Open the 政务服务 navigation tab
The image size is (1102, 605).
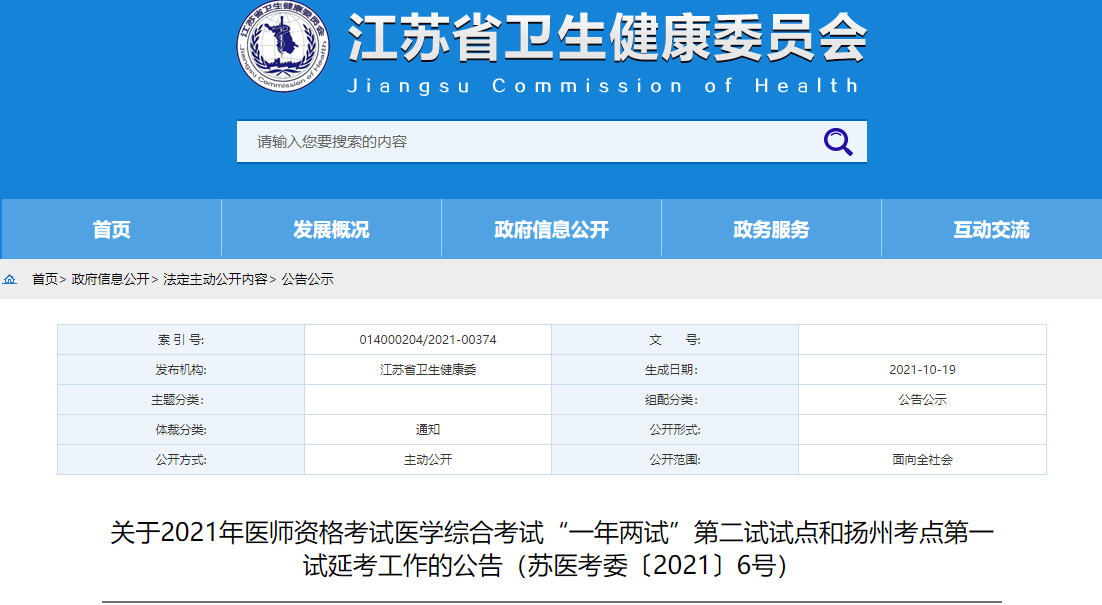point(771,229)
